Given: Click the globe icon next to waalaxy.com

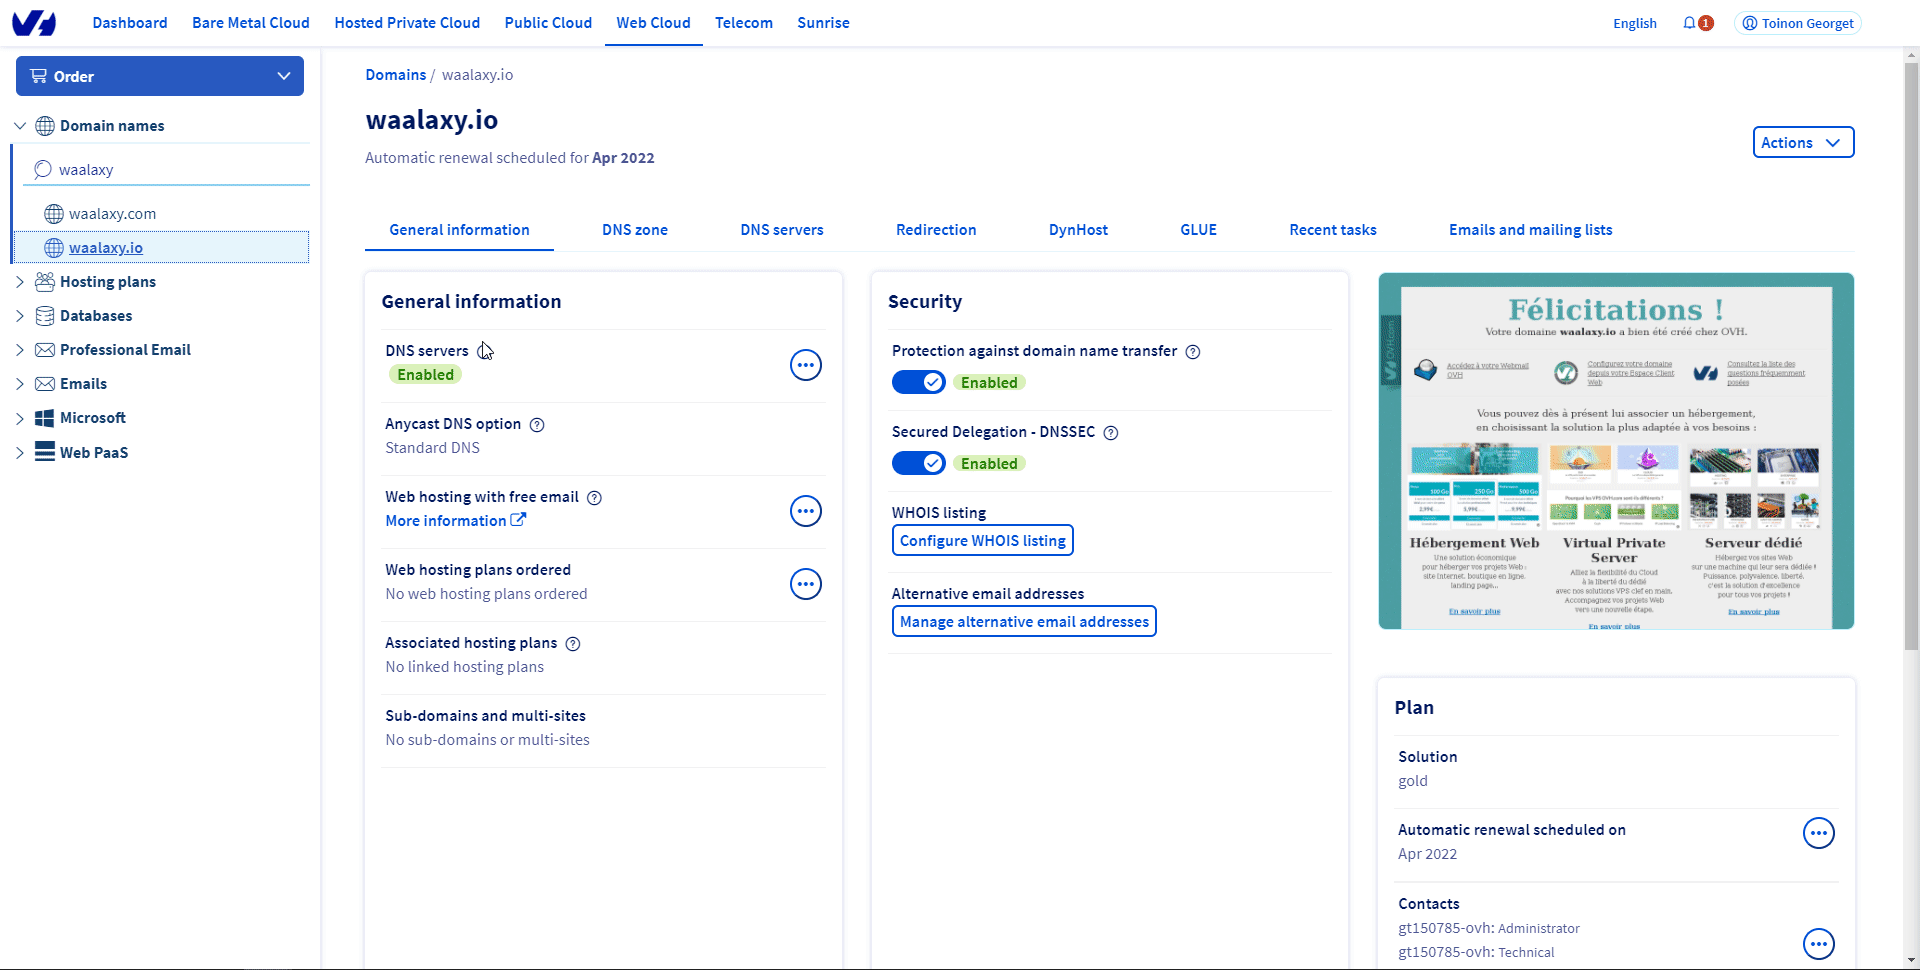Looking at the screenshot, I should (x=54, y=214).
